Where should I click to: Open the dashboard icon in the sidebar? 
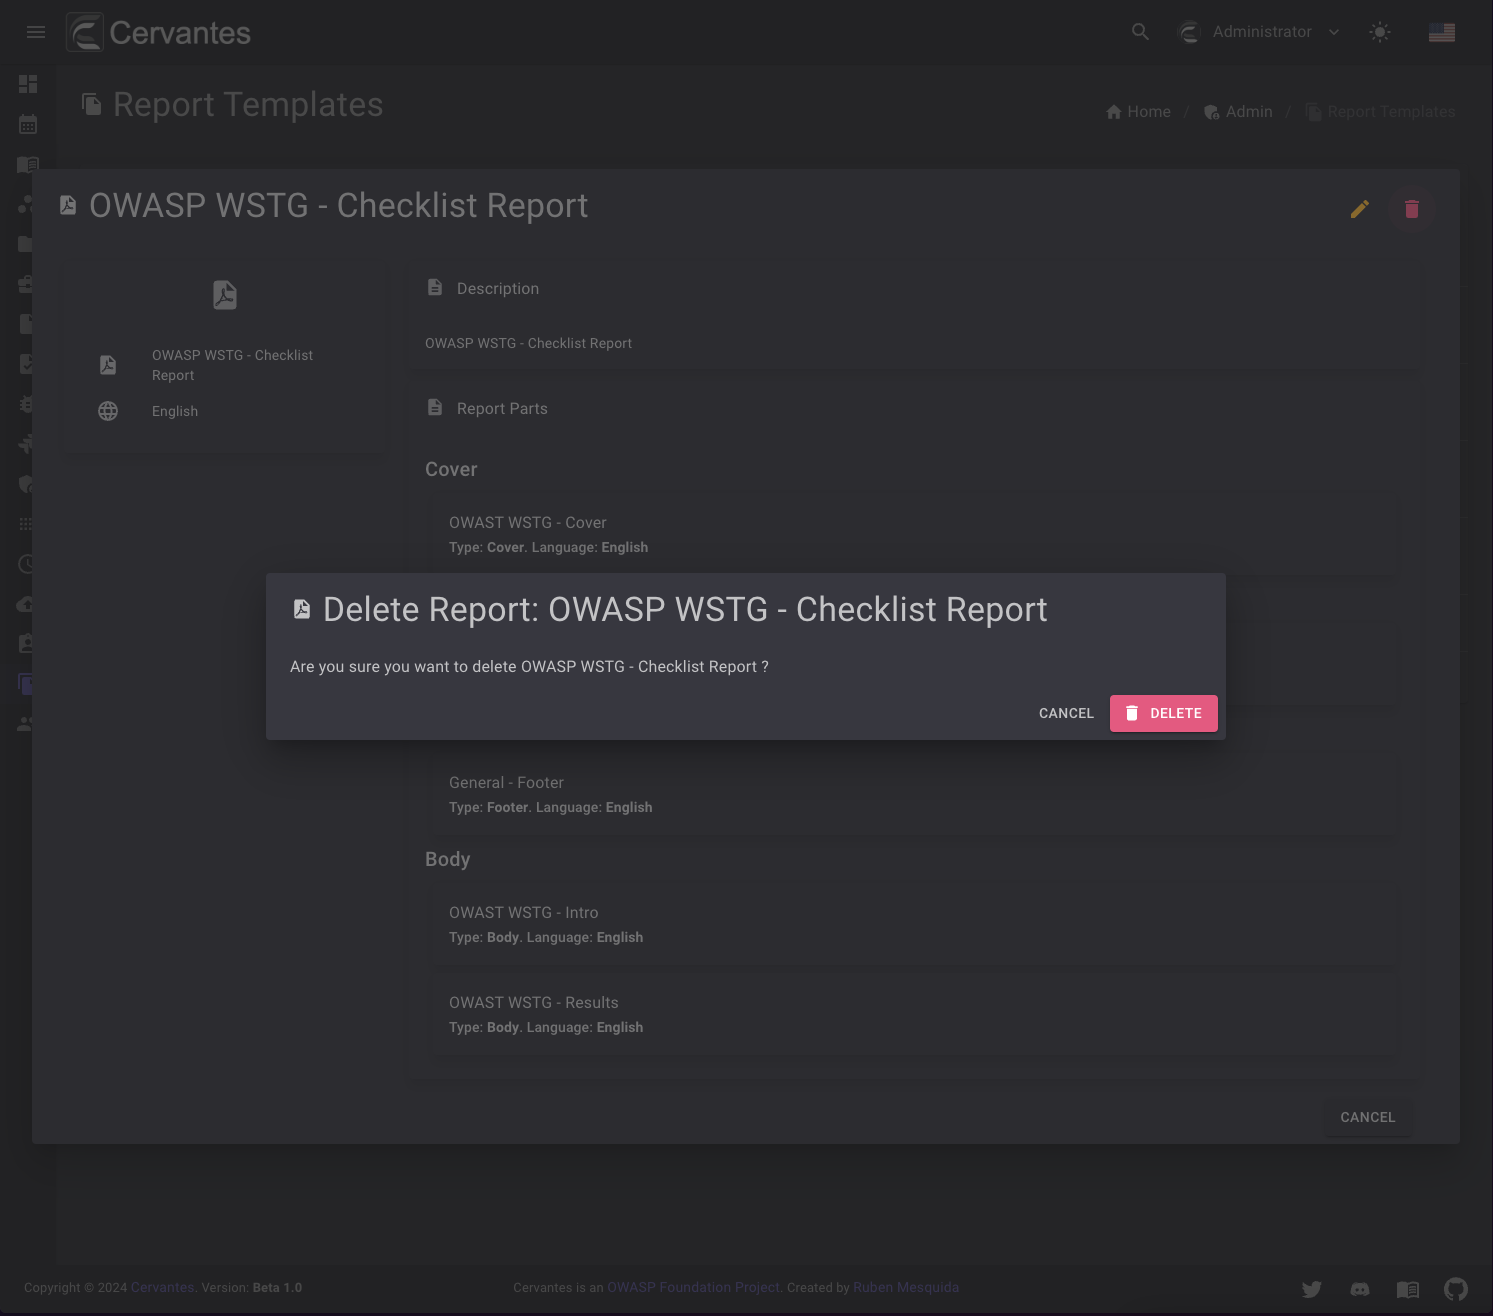coord(28,84)
